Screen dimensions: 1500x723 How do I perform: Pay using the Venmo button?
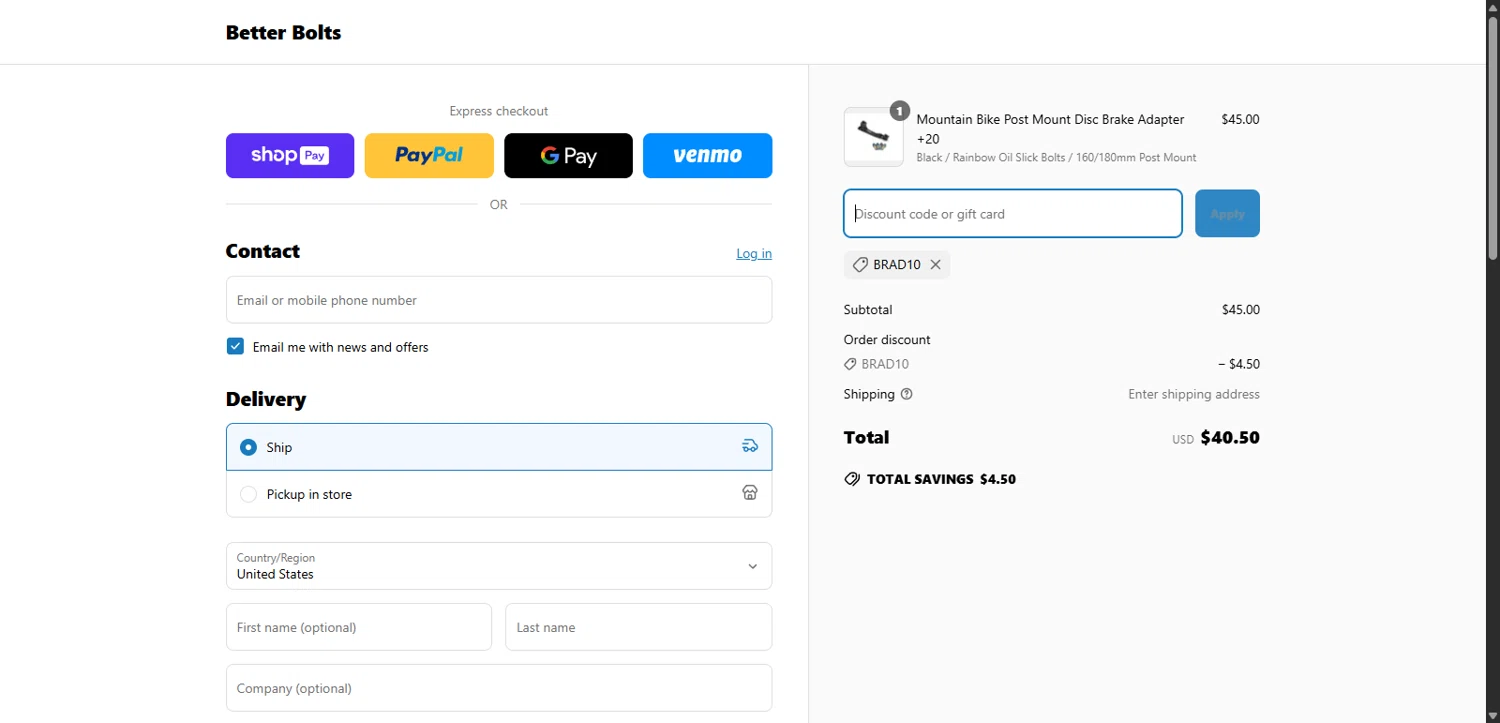[x=707, y=156]
